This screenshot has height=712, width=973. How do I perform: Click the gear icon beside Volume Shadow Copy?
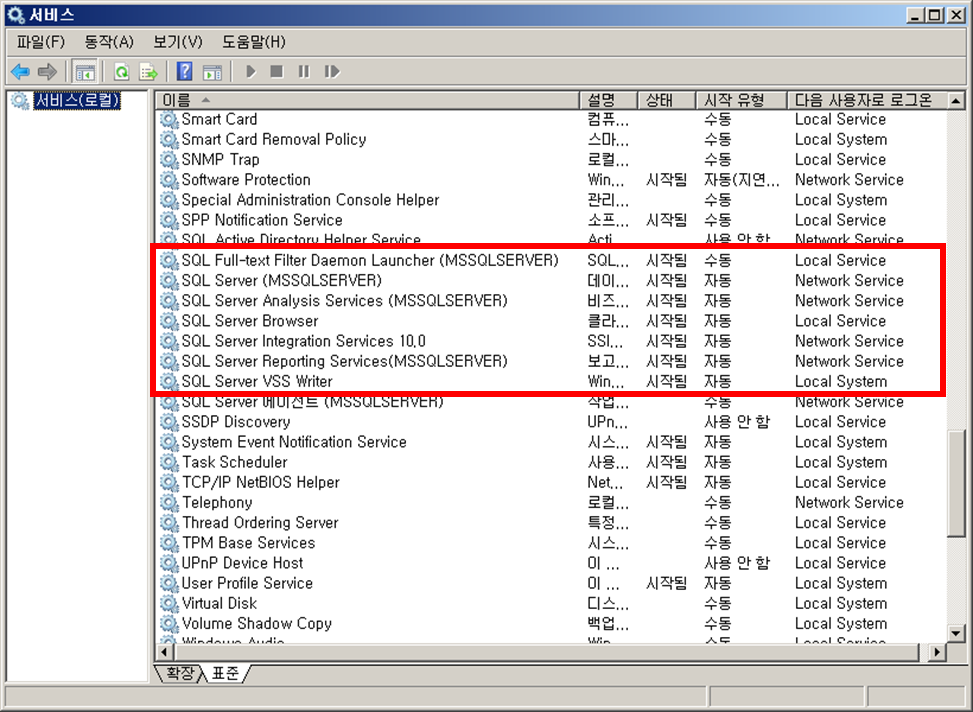[169, 624]
